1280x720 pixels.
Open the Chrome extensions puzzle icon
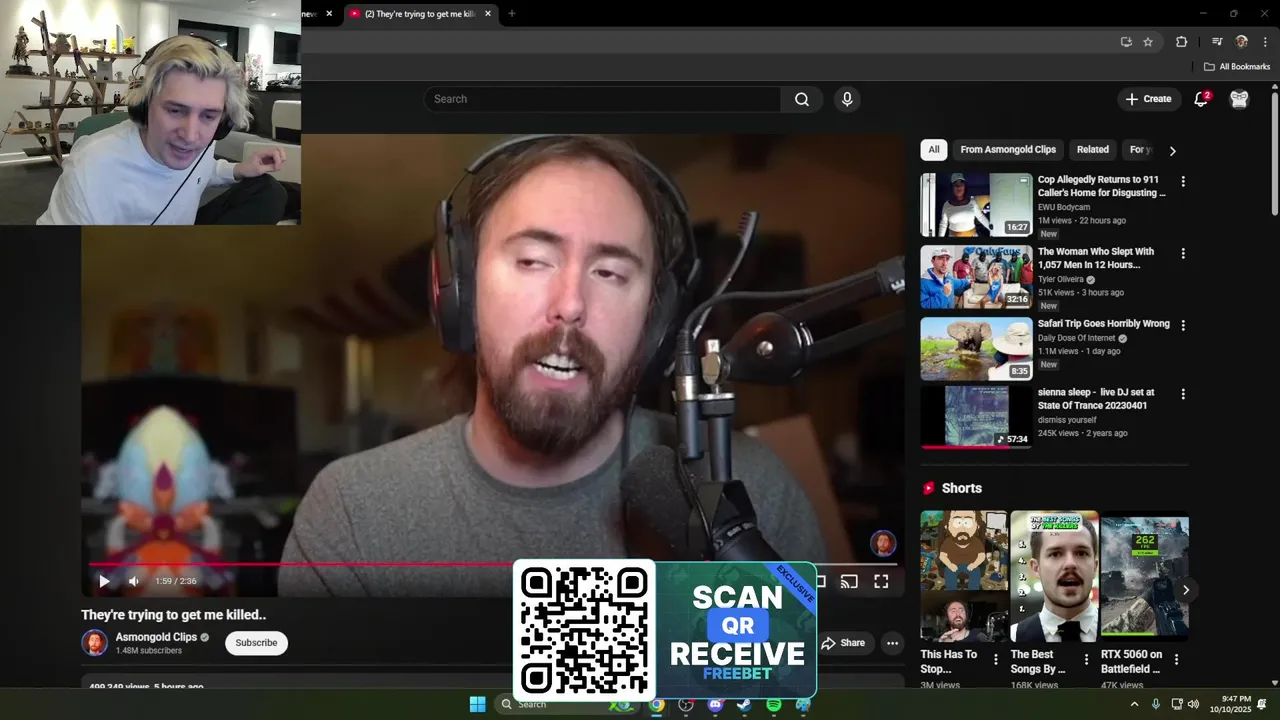1181,42
